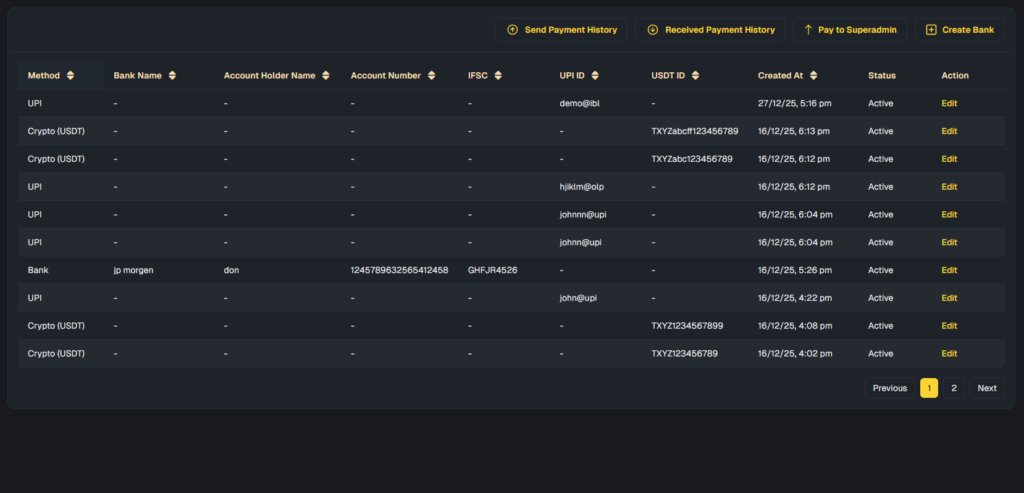The image size is (1024, 493).
Task: Click the Received Payment History download icon
Action: [x=653, y=30]
